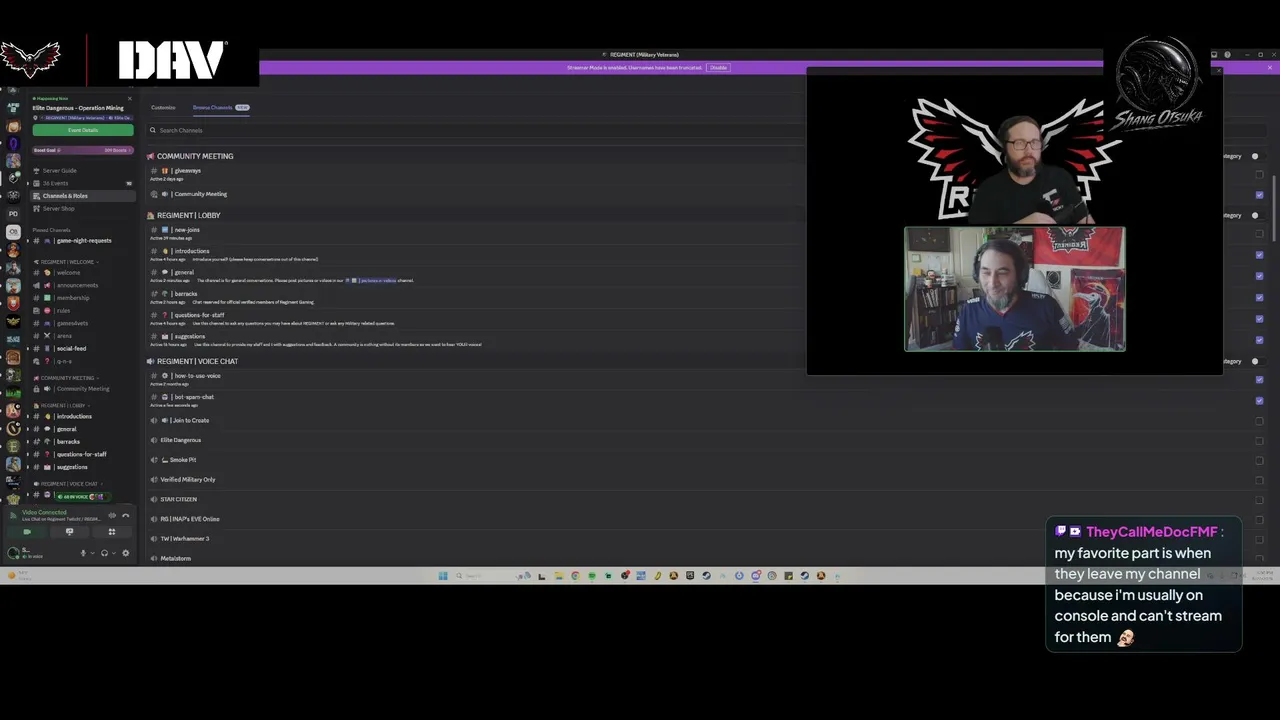
Task: Collapse REGIMENT | WELCOME category in sidebar
Action: (x=67, y=262)
